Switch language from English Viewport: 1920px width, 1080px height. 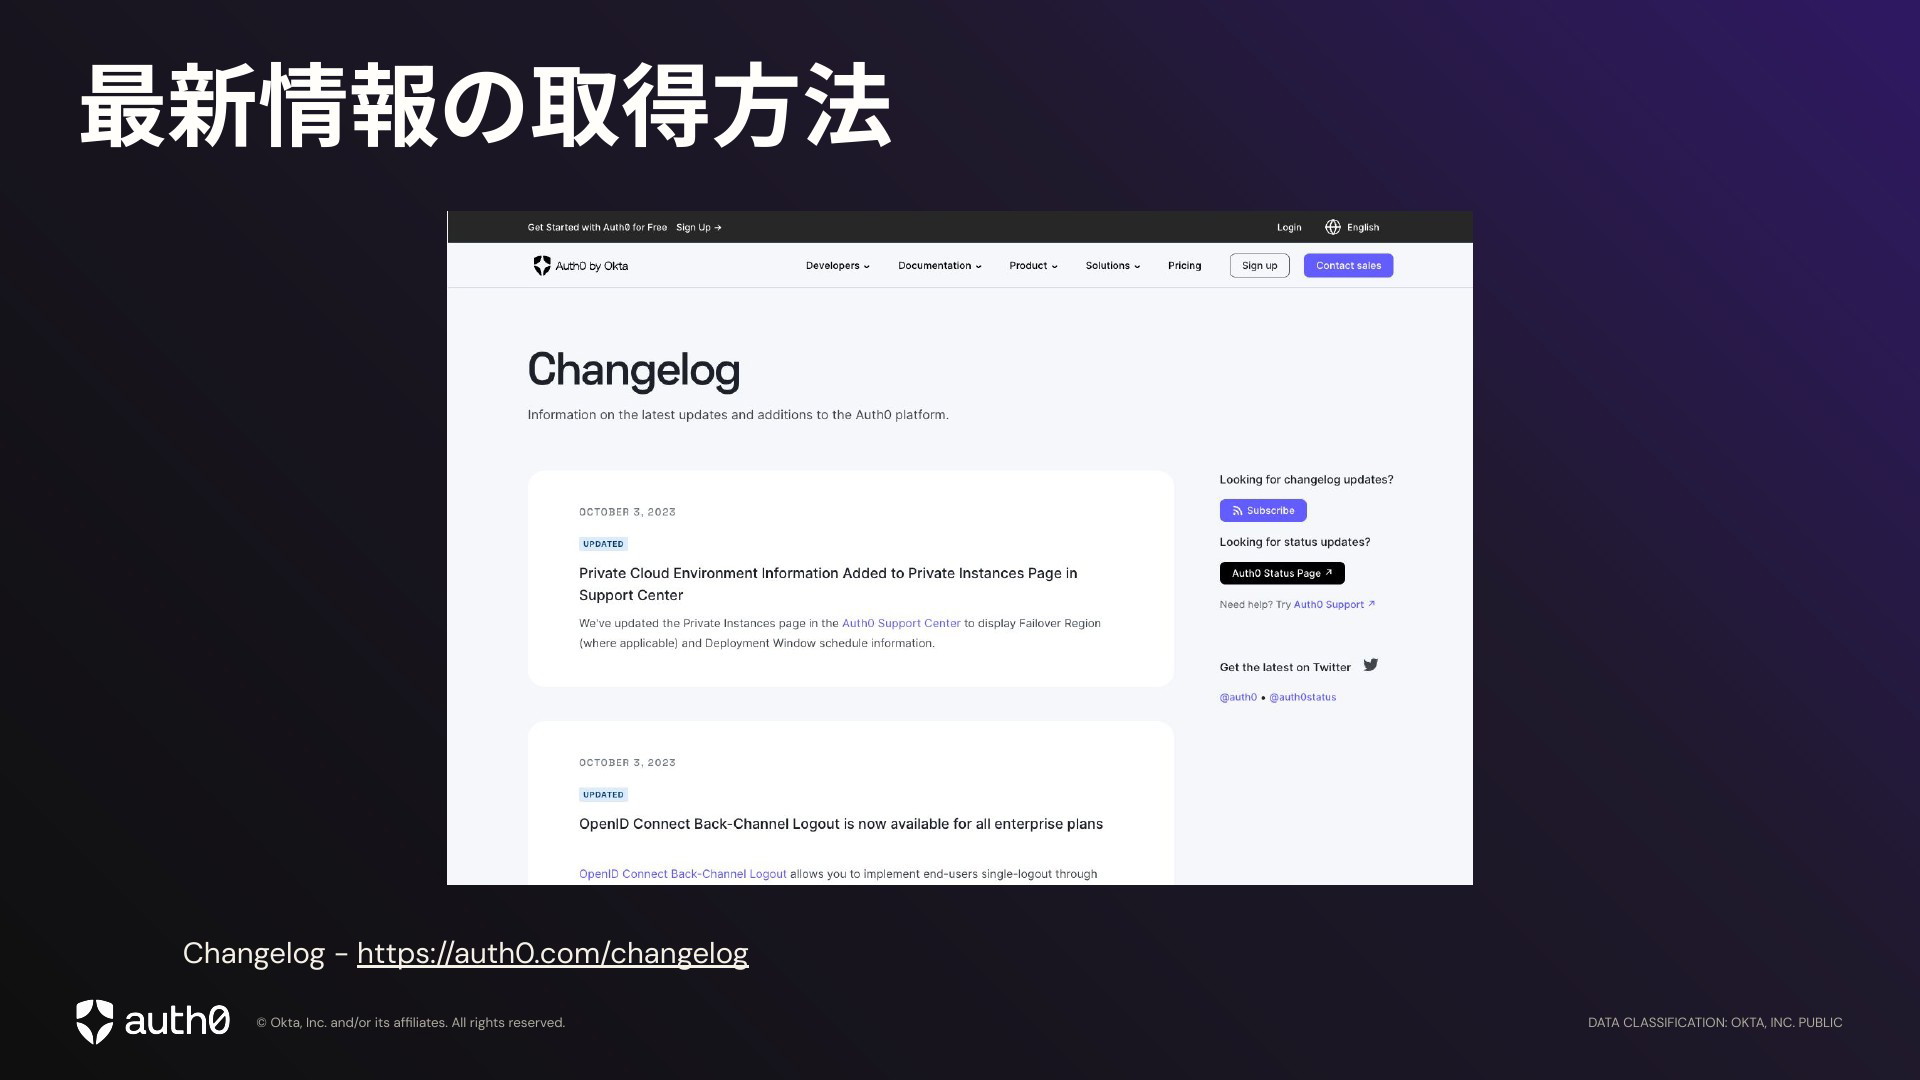tap(1363, 228)
